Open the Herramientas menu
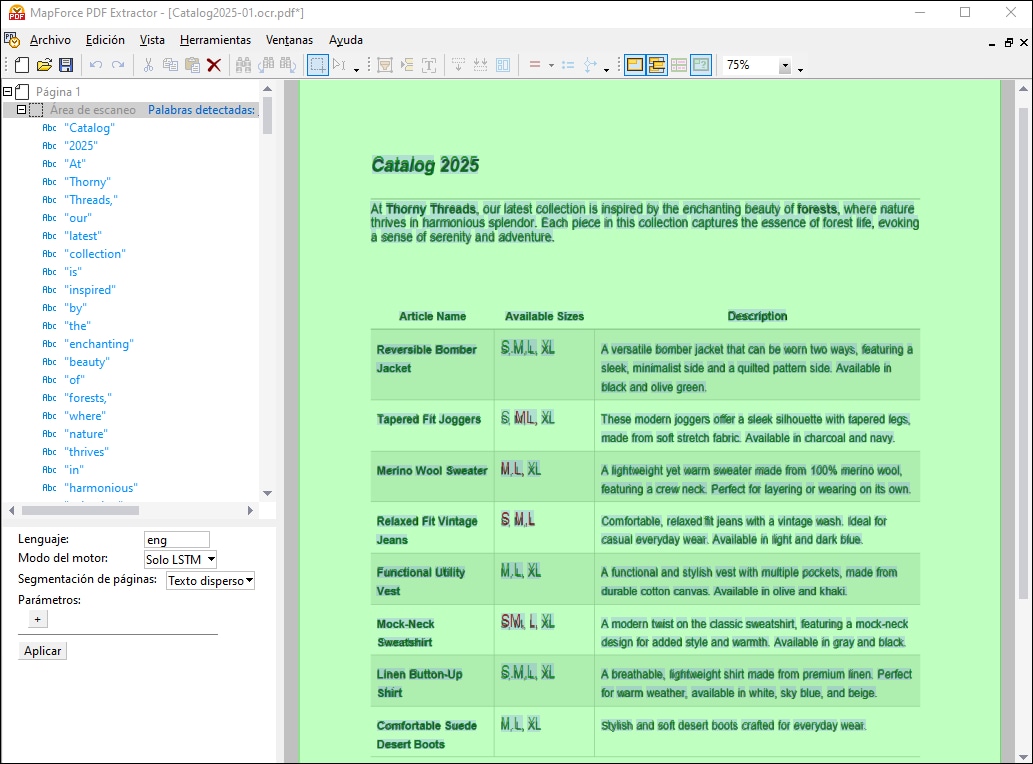This screenshot has height=764, width=1033. click(x=215, y=40)
